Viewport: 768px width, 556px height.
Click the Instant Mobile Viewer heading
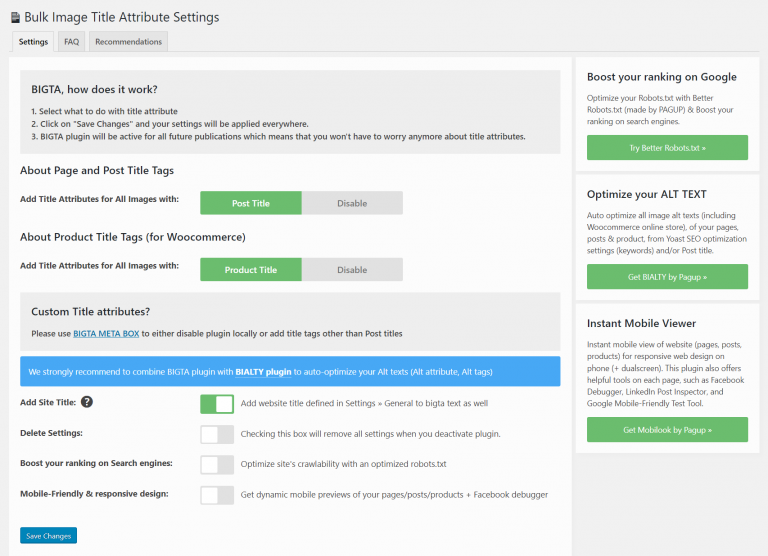click(x=641, y=324)
